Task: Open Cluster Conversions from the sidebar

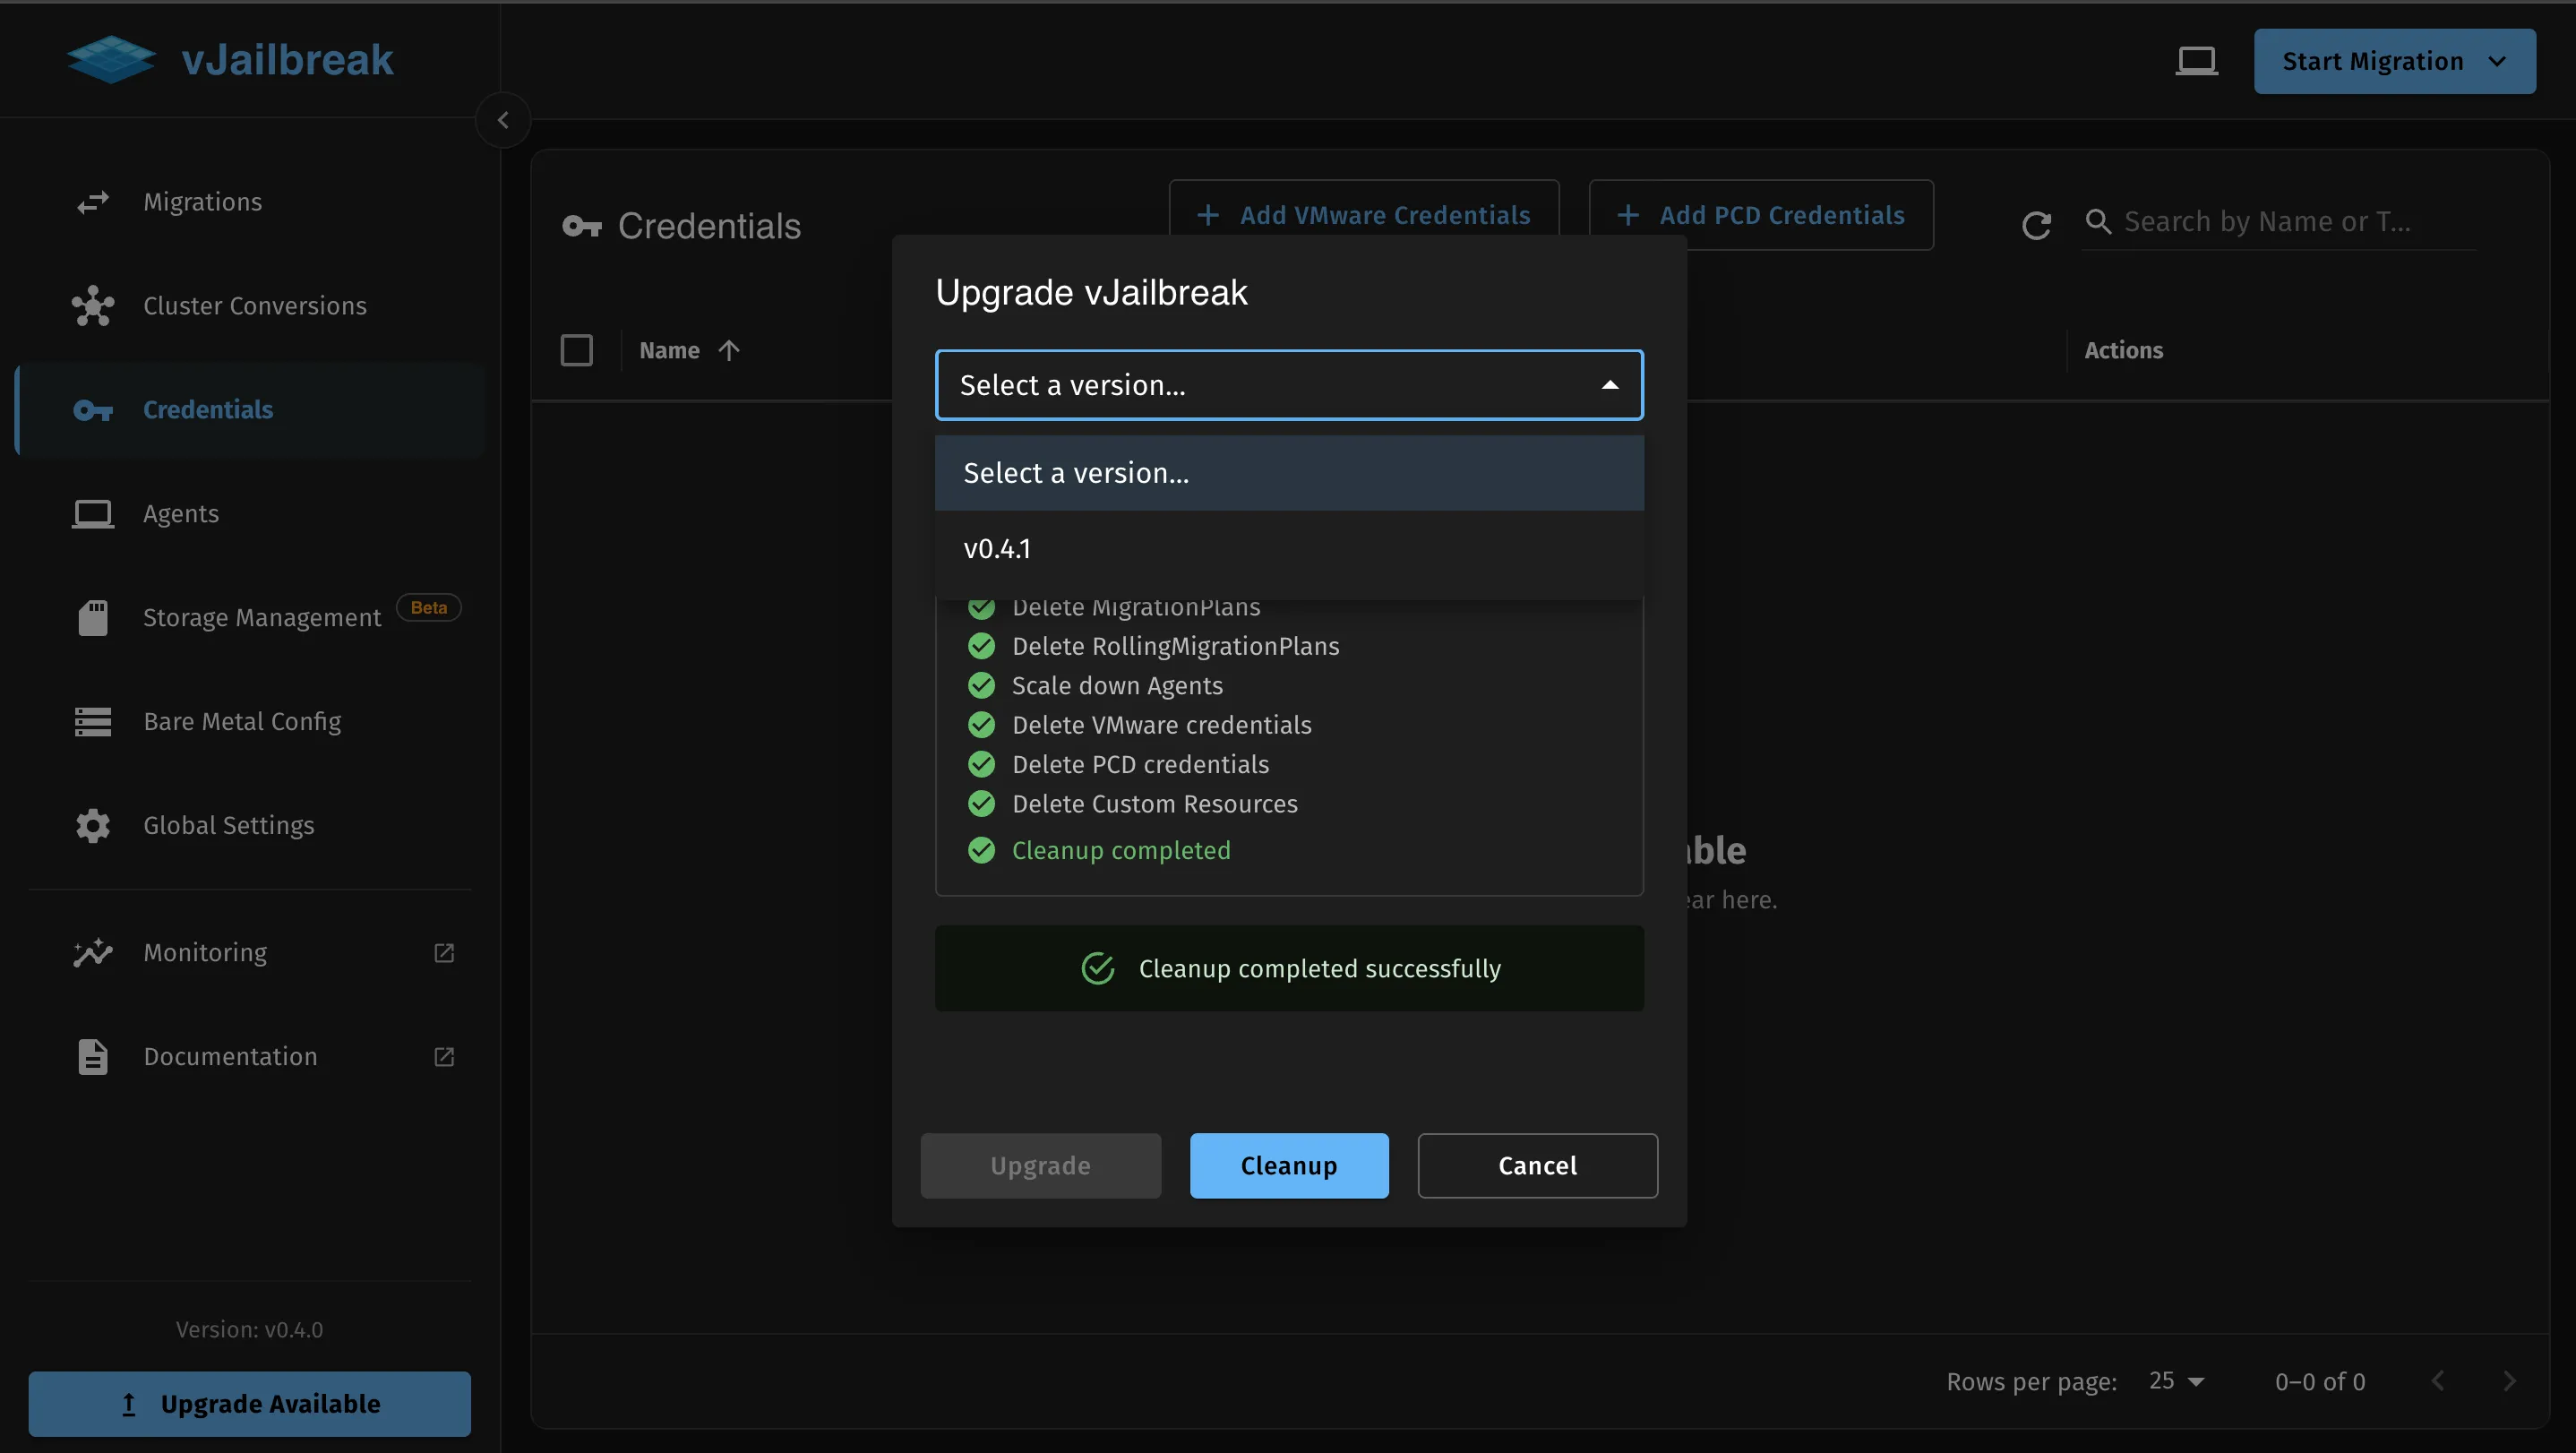Action: point(254,306)
